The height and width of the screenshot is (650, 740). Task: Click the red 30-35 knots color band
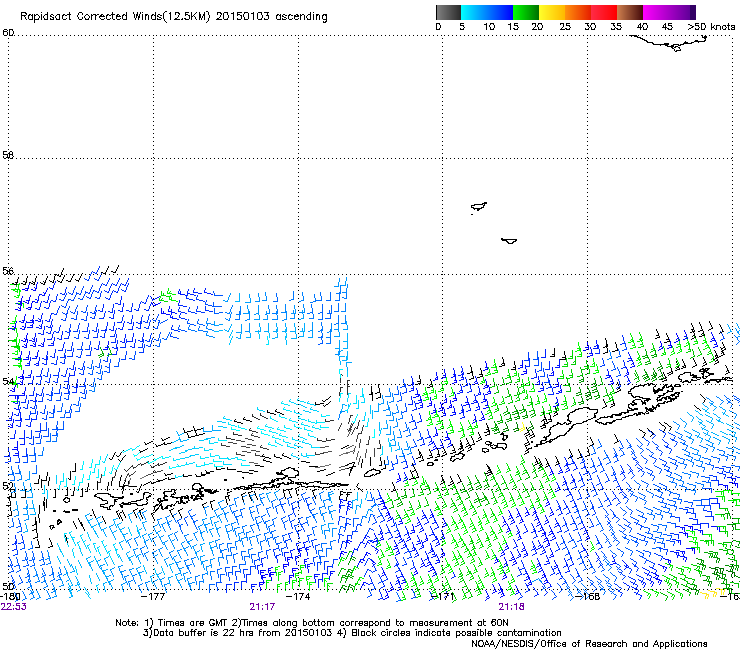604,12
